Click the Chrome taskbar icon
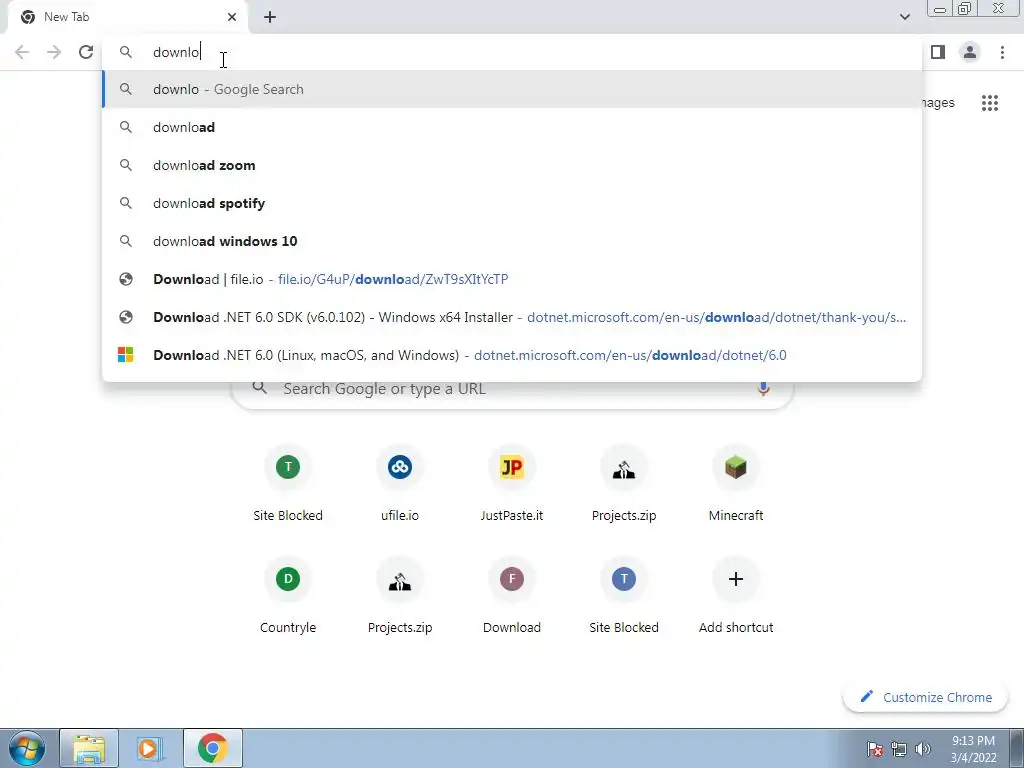Viewport: 1024px width, 768px height. point(212,748)
